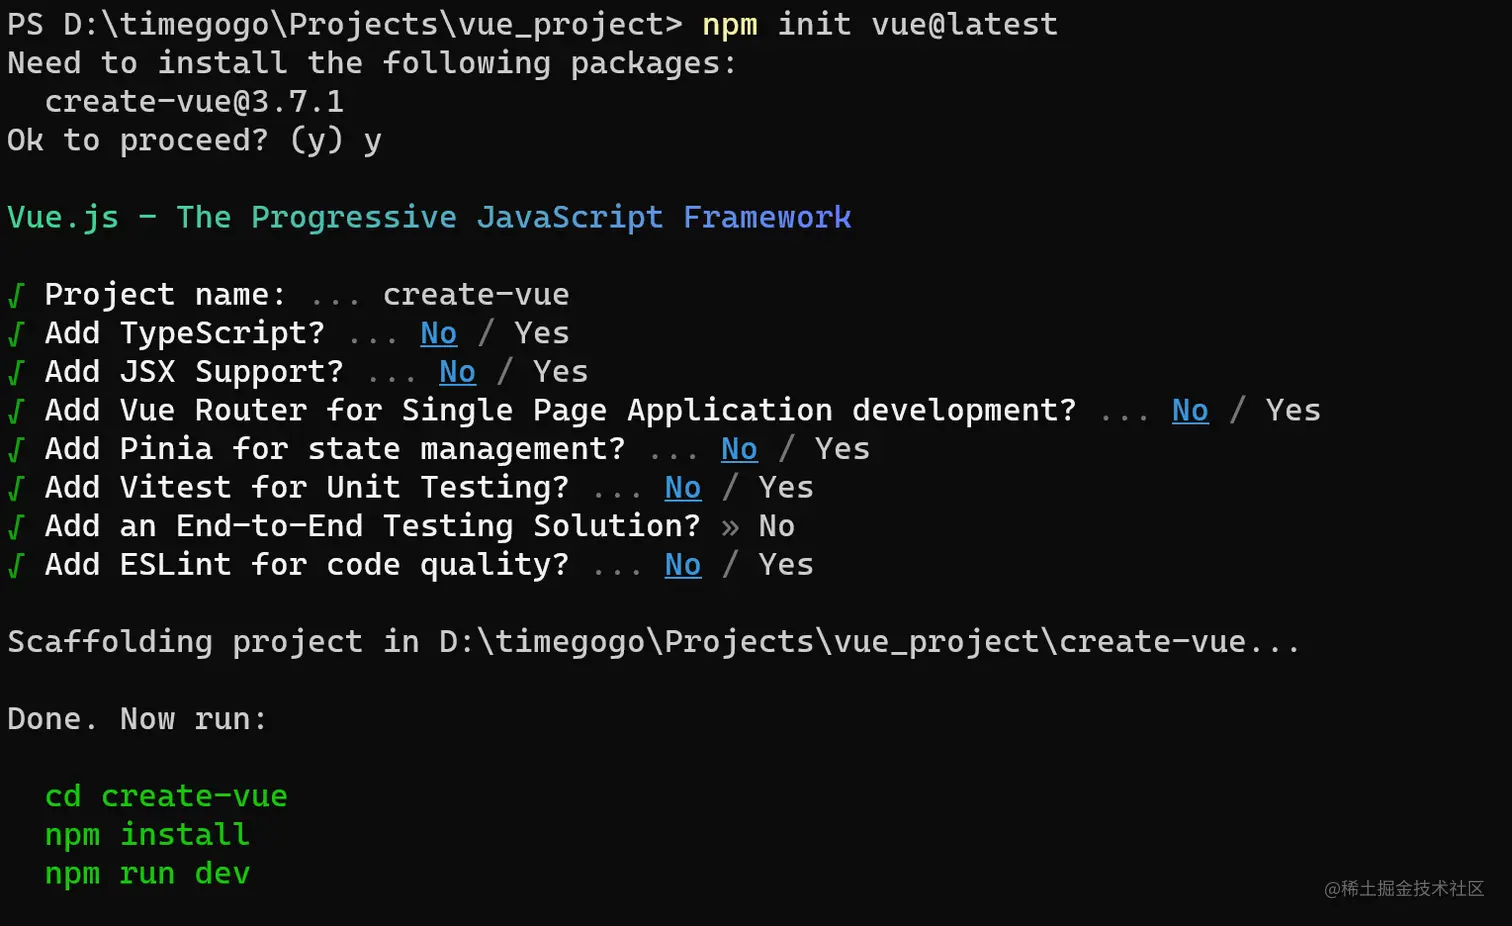Viewport: 1512px width, 926px height.
Task: Click the green checkmark beside Add Pinia
Action: 16,449
